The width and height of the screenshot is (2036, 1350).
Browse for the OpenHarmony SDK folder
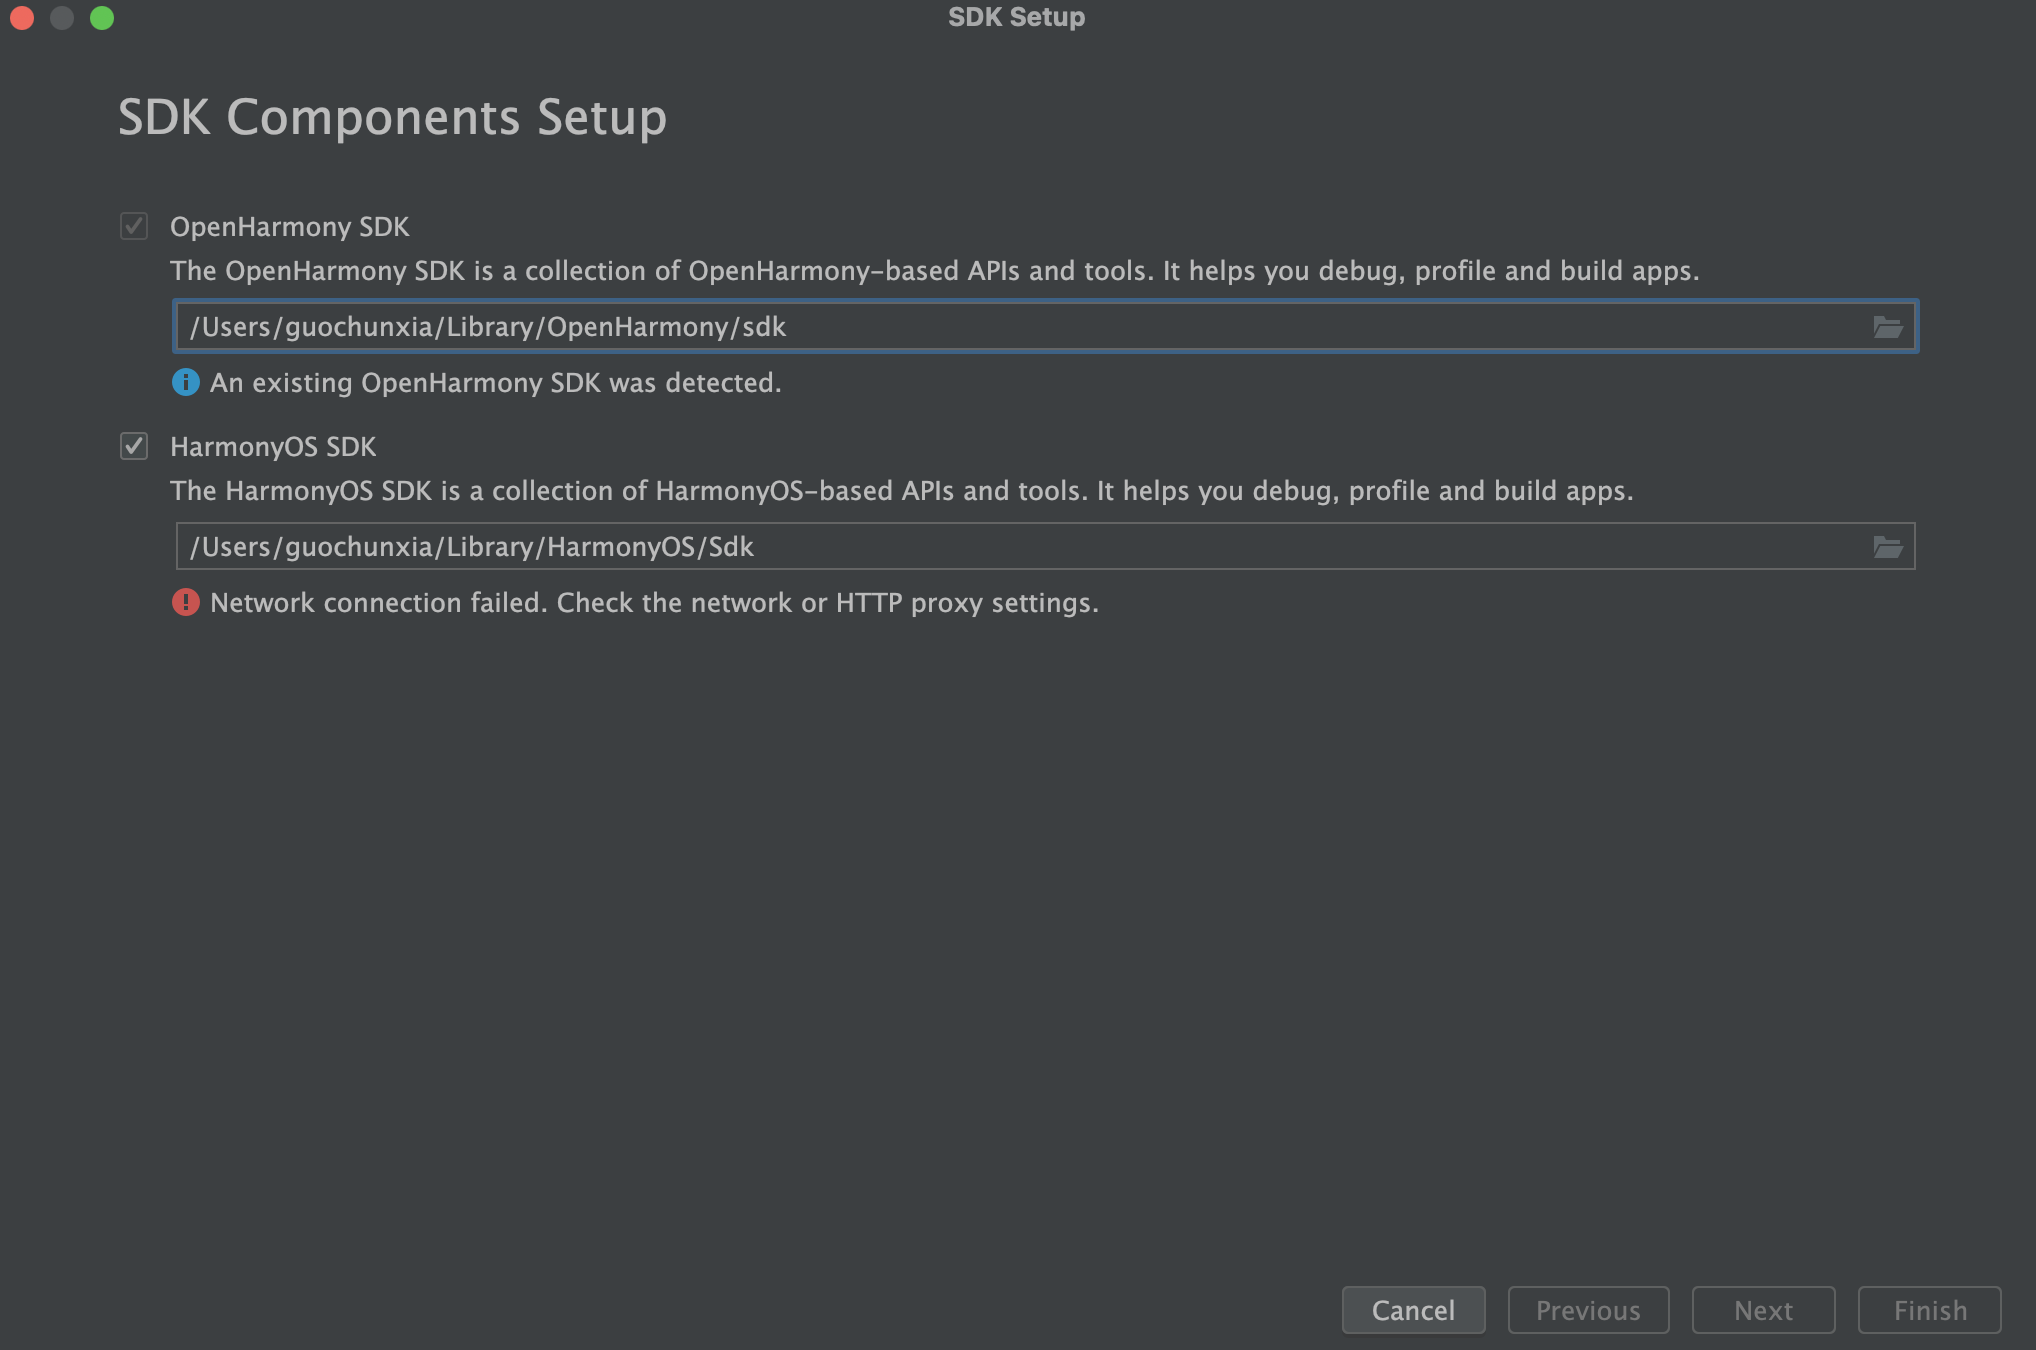tap(1887, 327)
